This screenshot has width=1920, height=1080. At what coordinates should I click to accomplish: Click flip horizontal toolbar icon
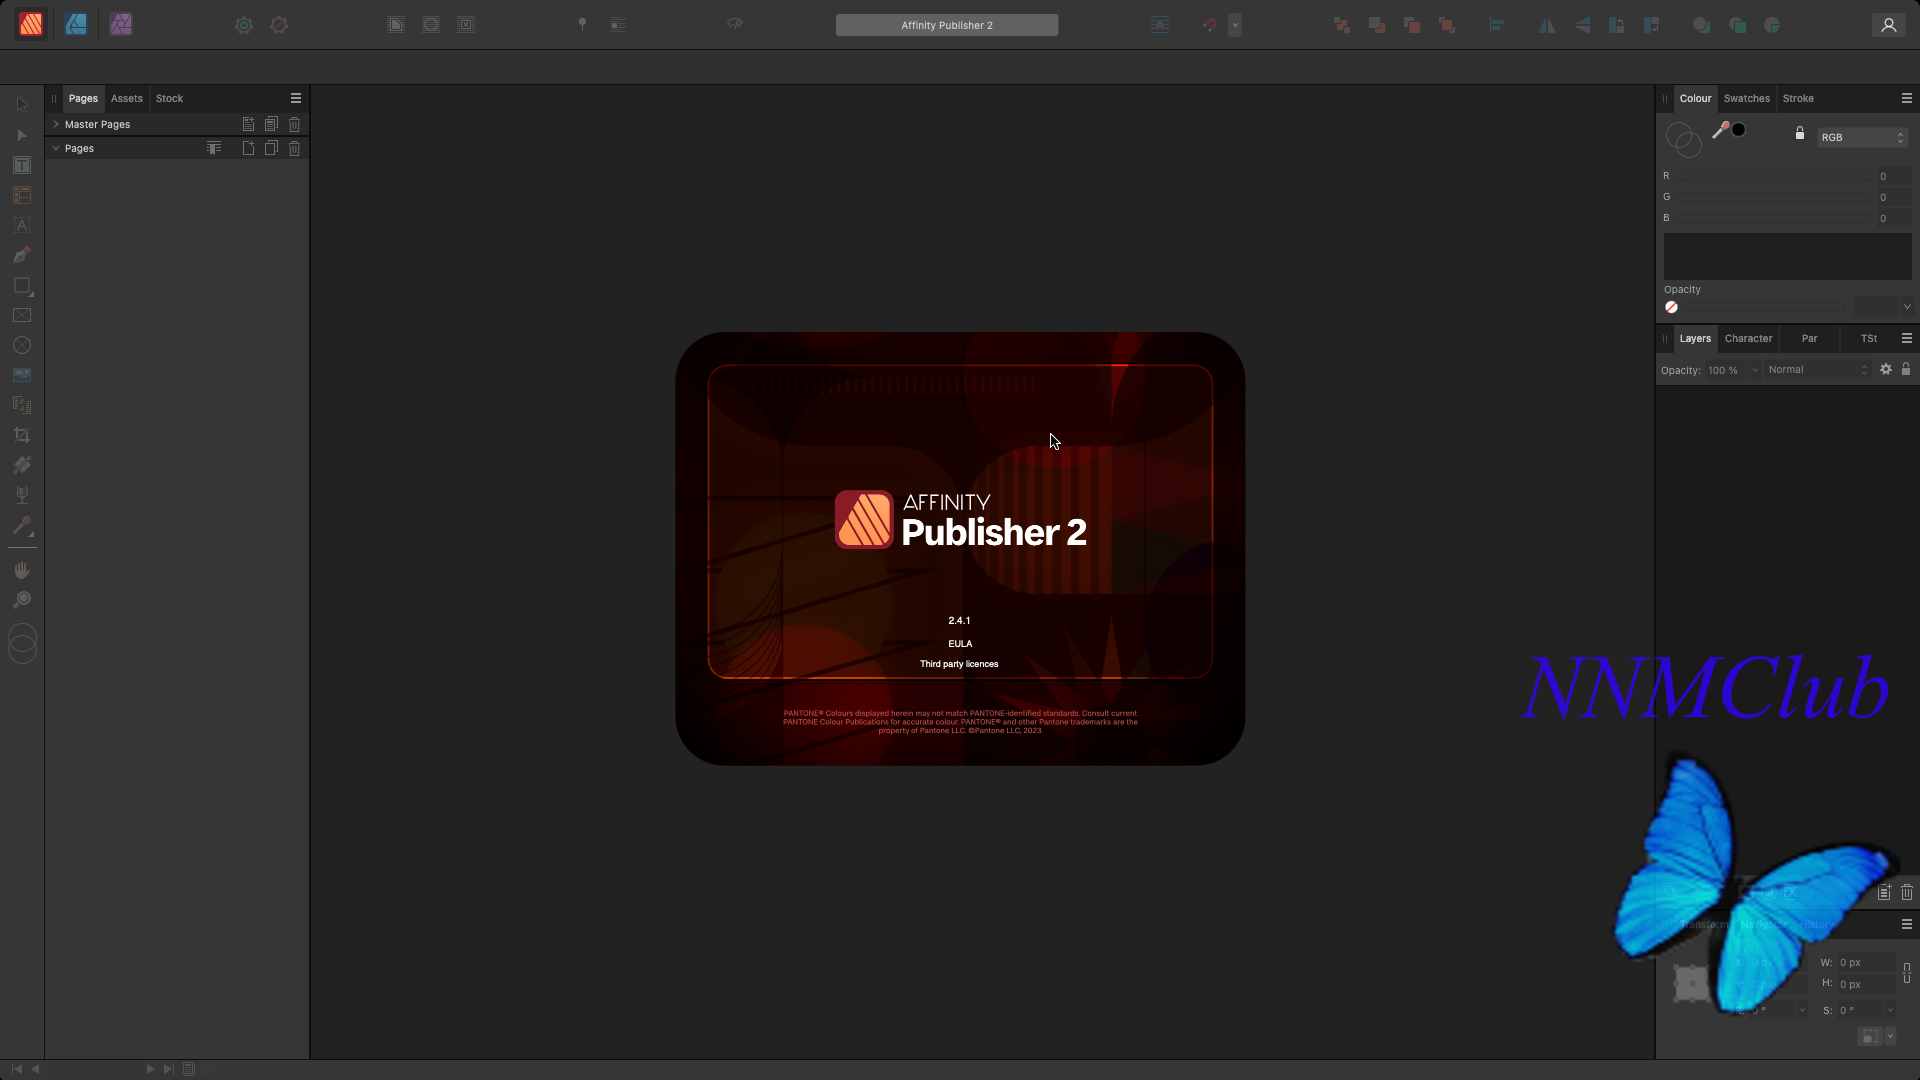click(x=1547, y=25)
